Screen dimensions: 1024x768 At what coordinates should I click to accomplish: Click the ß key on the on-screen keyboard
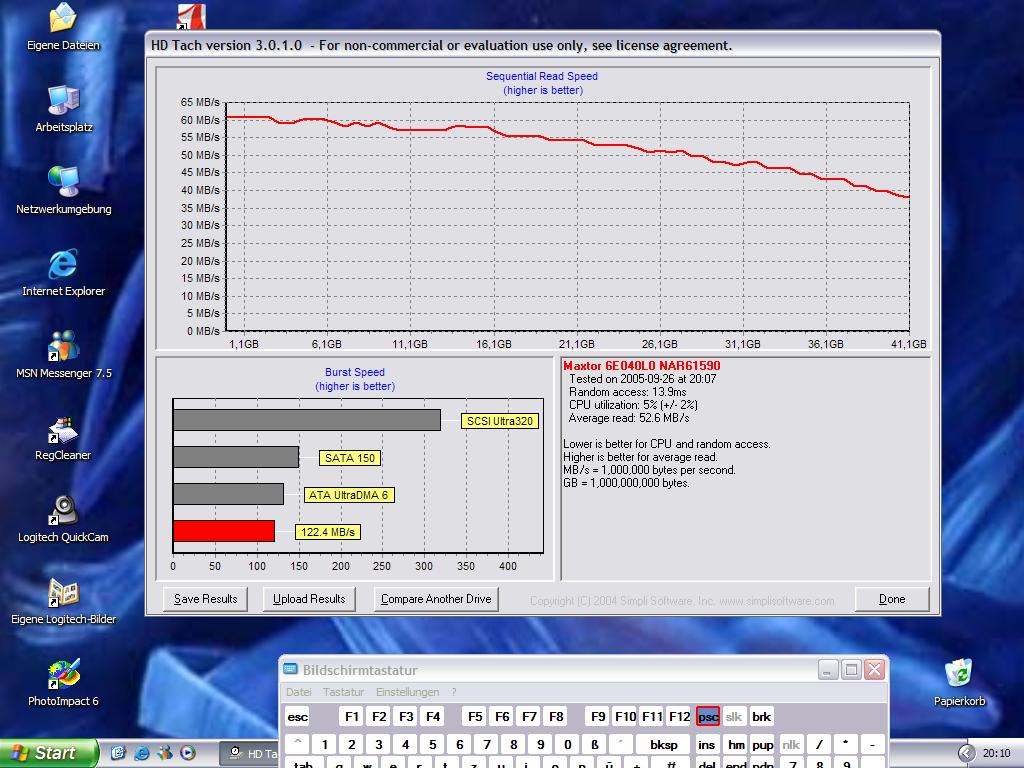(594, 744)
